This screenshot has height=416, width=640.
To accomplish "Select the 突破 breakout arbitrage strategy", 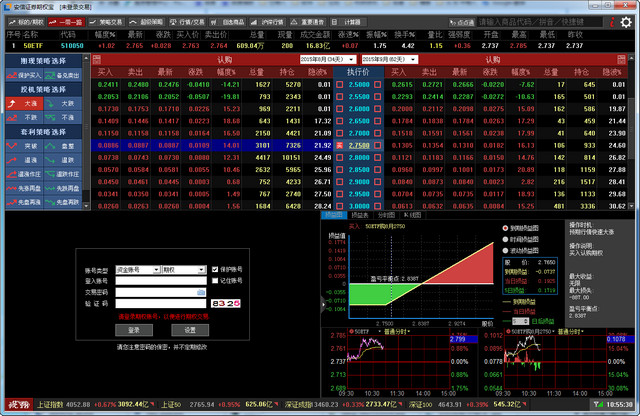I will (x=22, y=145).
